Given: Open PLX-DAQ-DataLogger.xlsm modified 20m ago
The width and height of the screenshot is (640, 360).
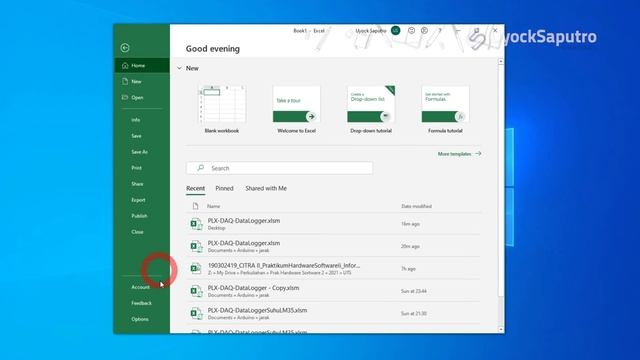Looking at the screenshot, I should (x=333, y=246).
